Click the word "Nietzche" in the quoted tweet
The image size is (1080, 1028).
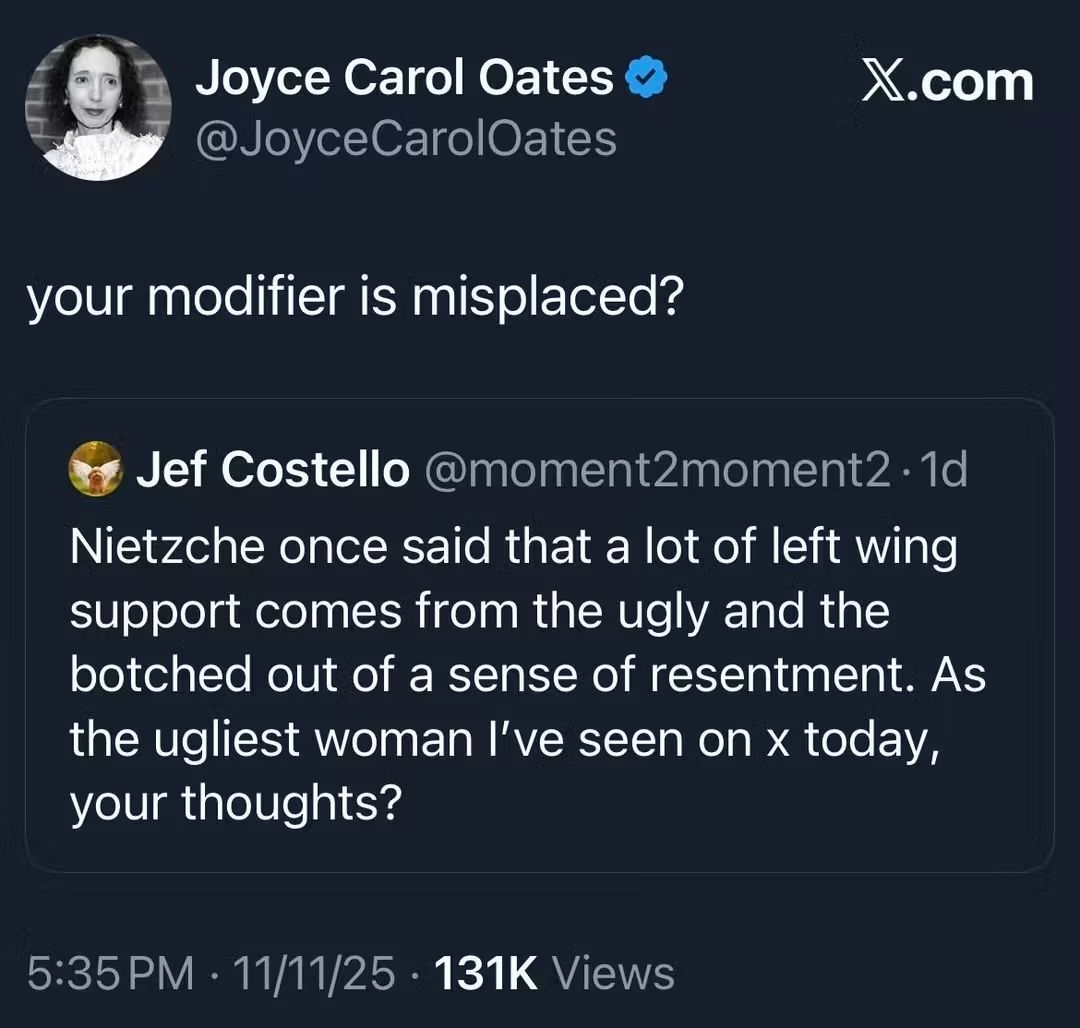pyautogui.click(x=167, y=547)
